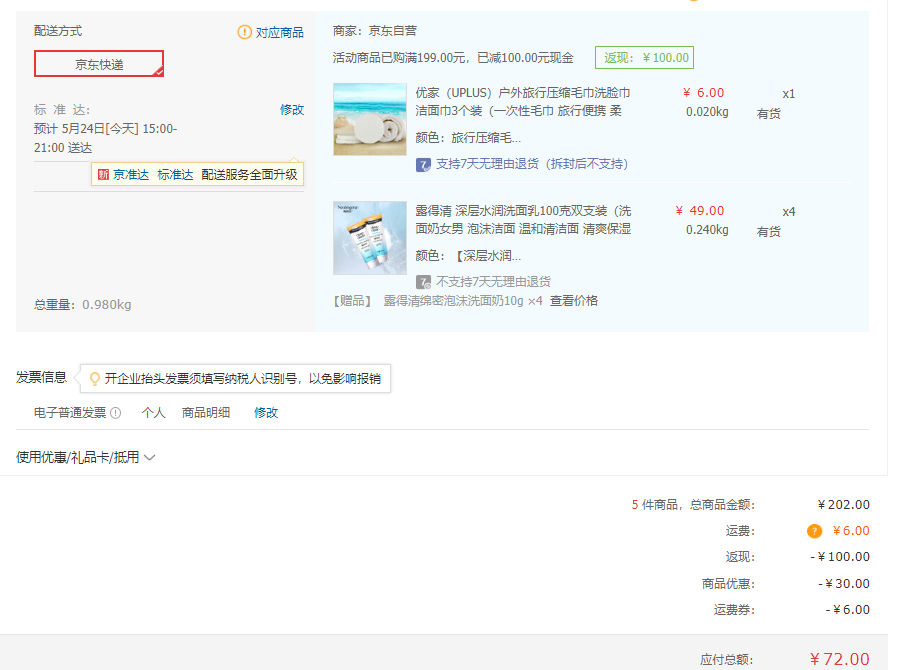This screenshot has height=670, width=897.
Task: Open the 对应商品 link
Action: (x=279, y=33)
